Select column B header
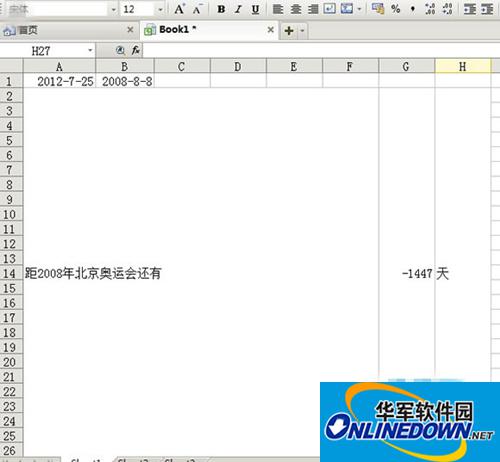The width and height of the screenshot is (500, 462). tap(125, 67)
